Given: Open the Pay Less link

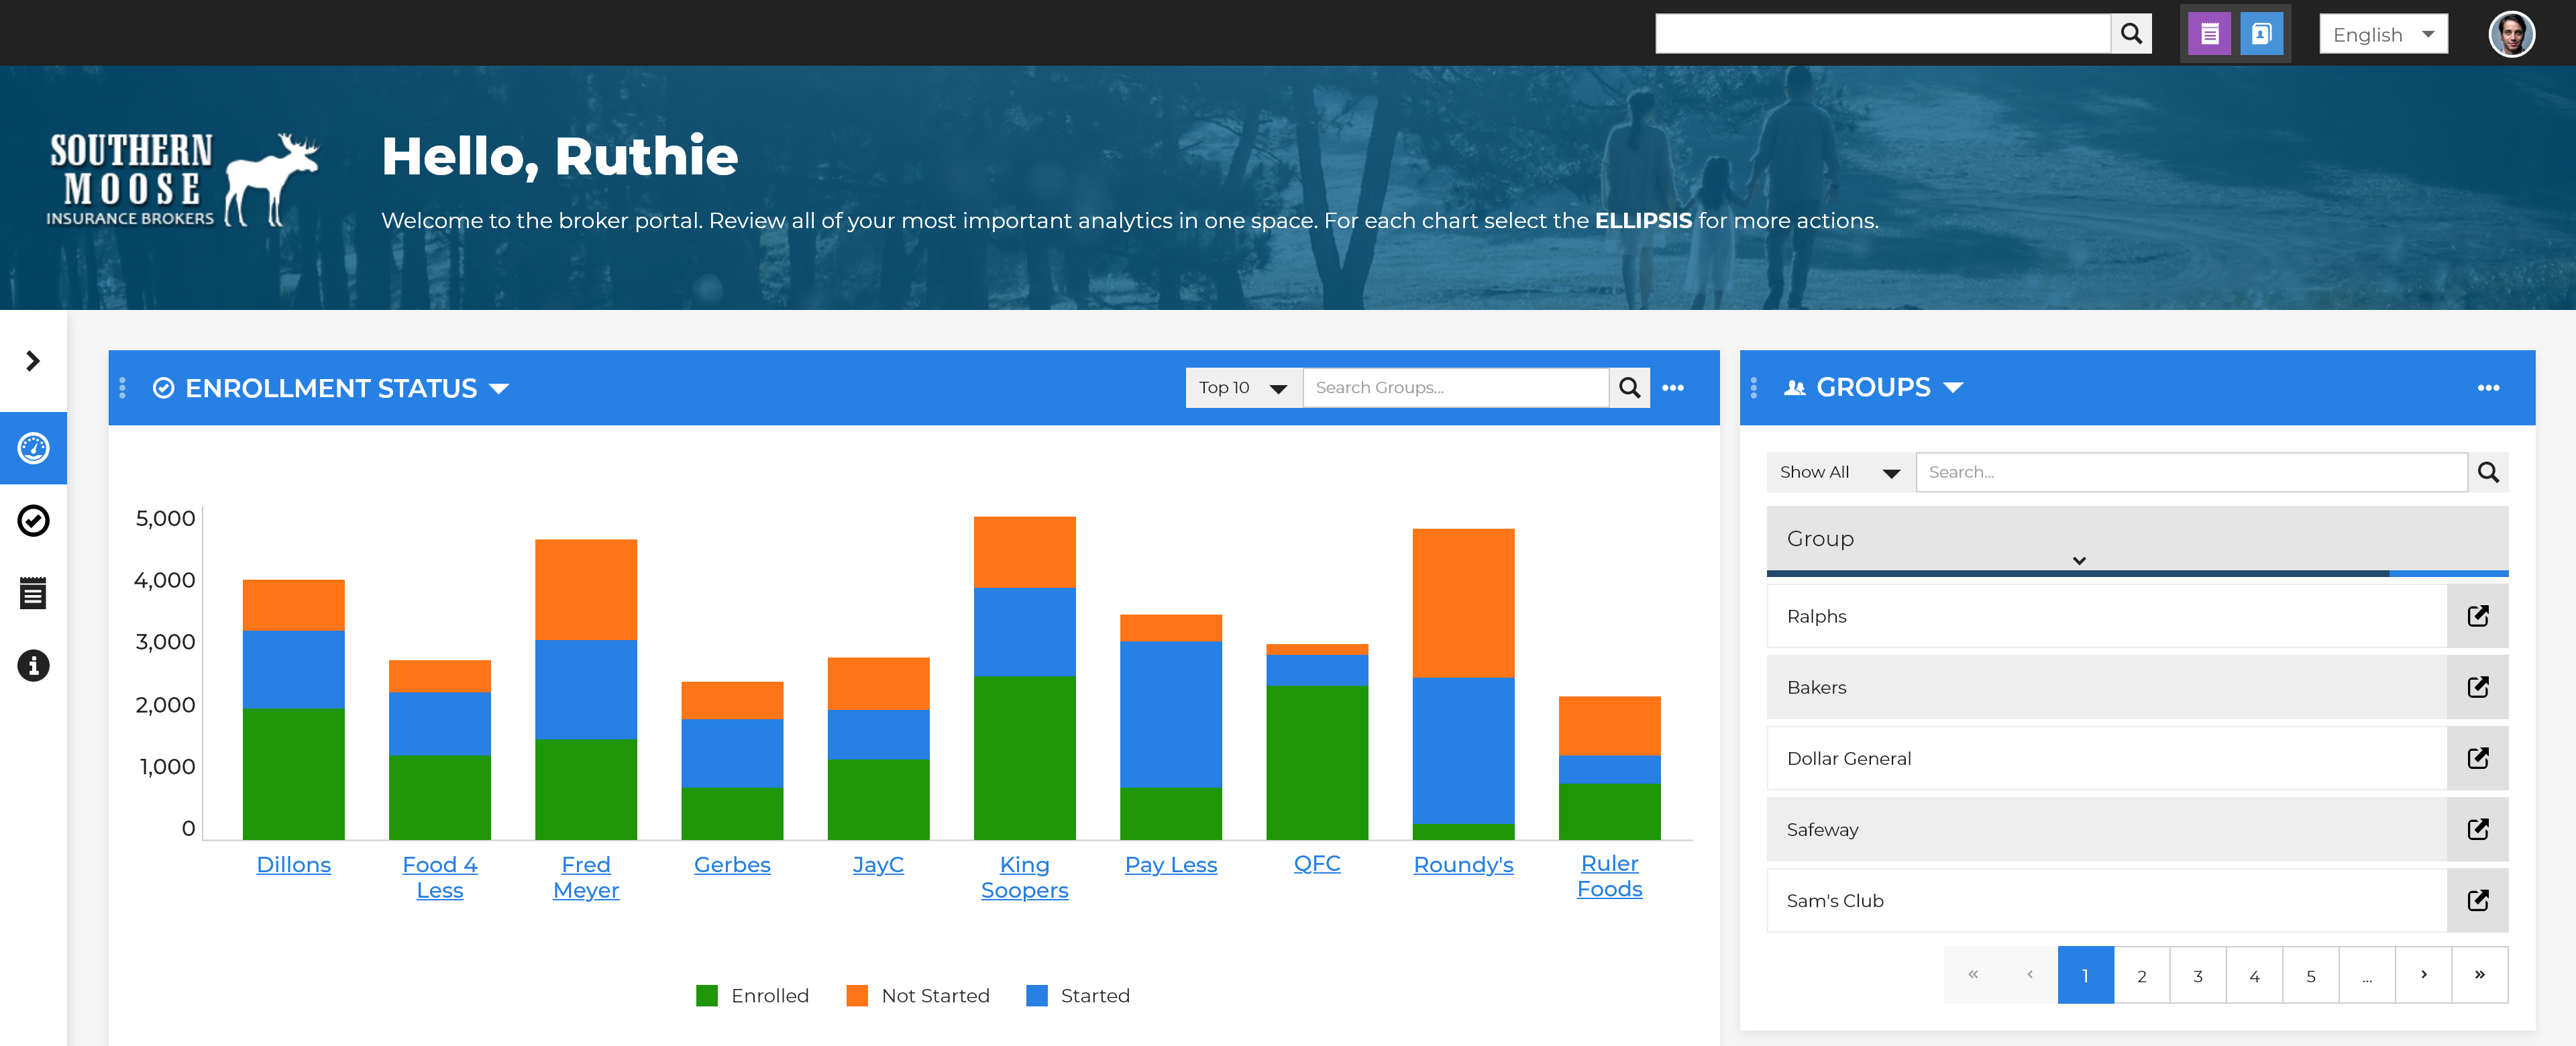Looking at the screenshot, I should pos(1171,865).
